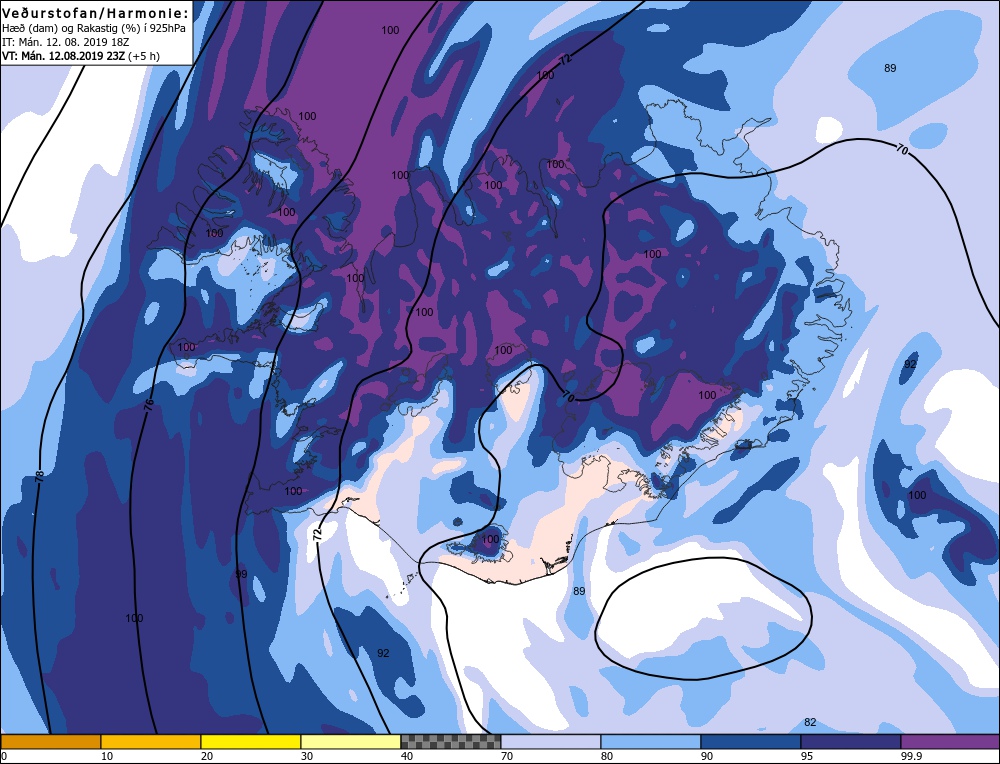1000x764 pixels.
Task: Click the 'Veðurstofan/Harmonie:' title text
Action: (x=96, y=13)
